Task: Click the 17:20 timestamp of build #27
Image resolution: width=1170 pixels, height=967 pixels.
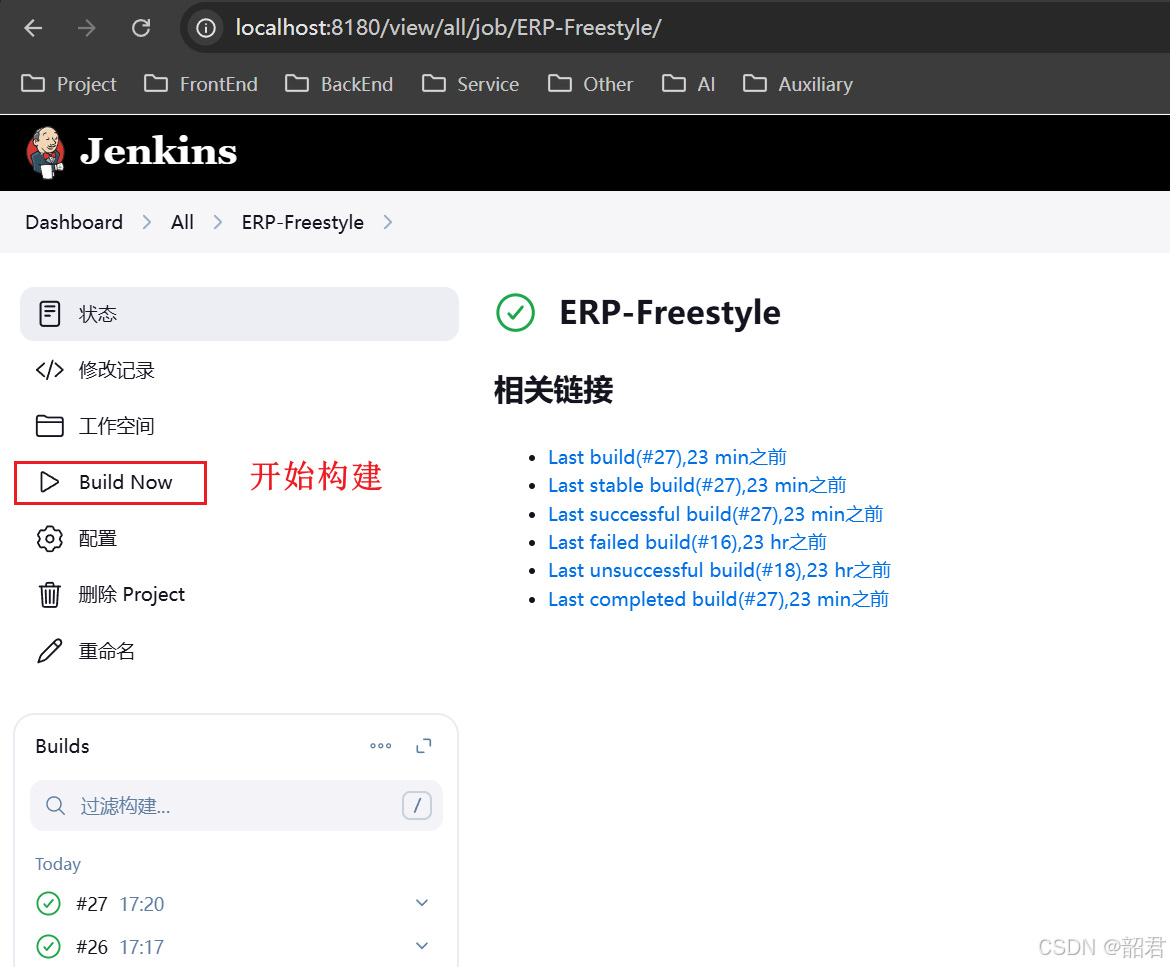Action: point(142,904)
